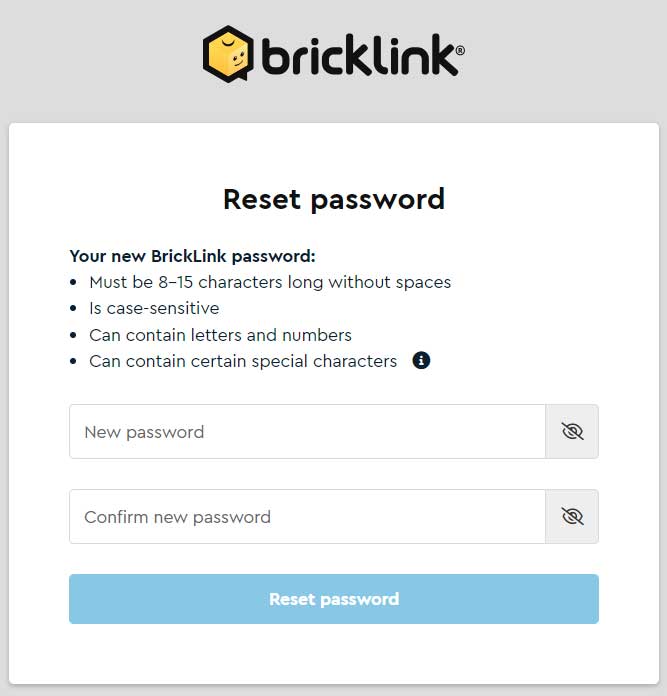Click the bullet before "Can contain letters"
This screenshot has height=696, width=667.
(74, 336)
